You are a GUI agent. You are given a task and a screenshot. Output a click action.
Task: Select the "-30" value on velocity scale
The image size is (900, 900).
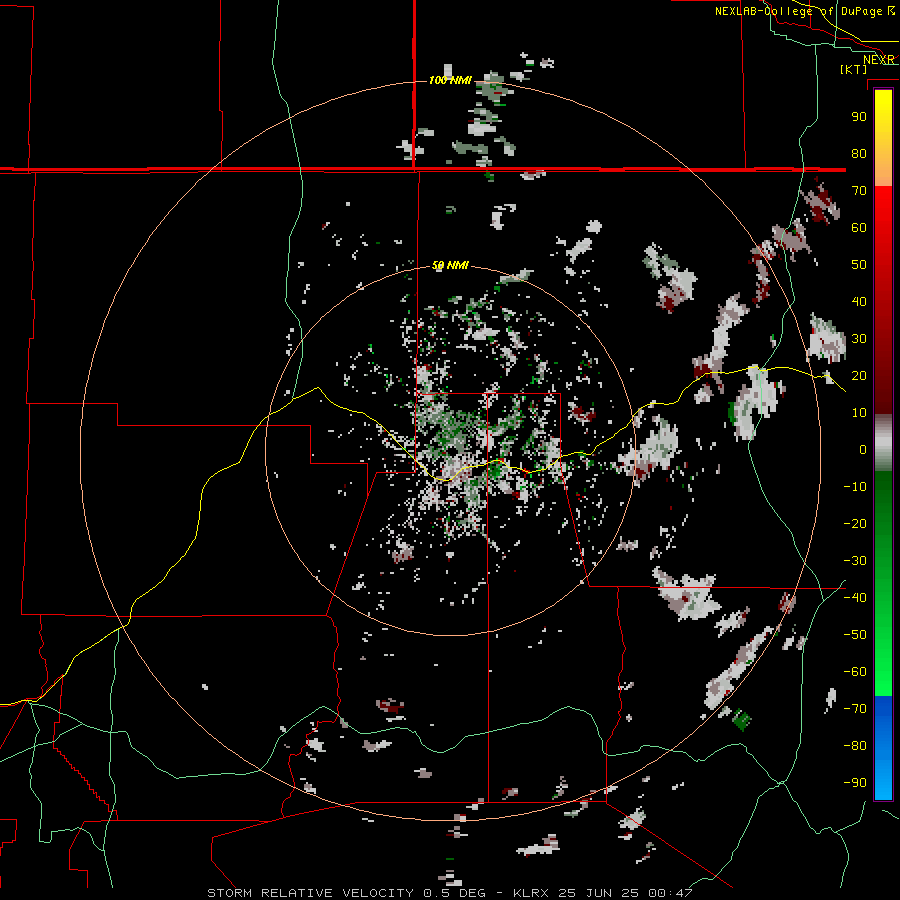click(x=855, y=561)
